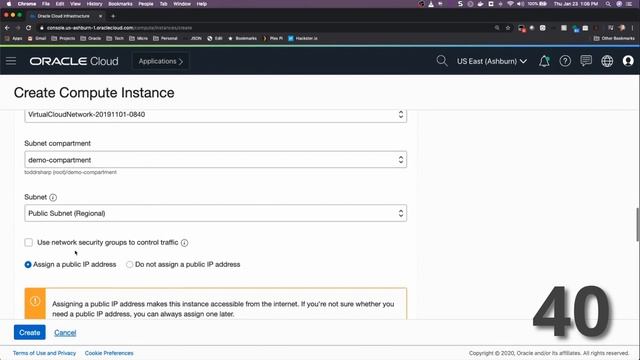Open Other Bookmarks folder
640x360 pixels.
pos(614,38)
